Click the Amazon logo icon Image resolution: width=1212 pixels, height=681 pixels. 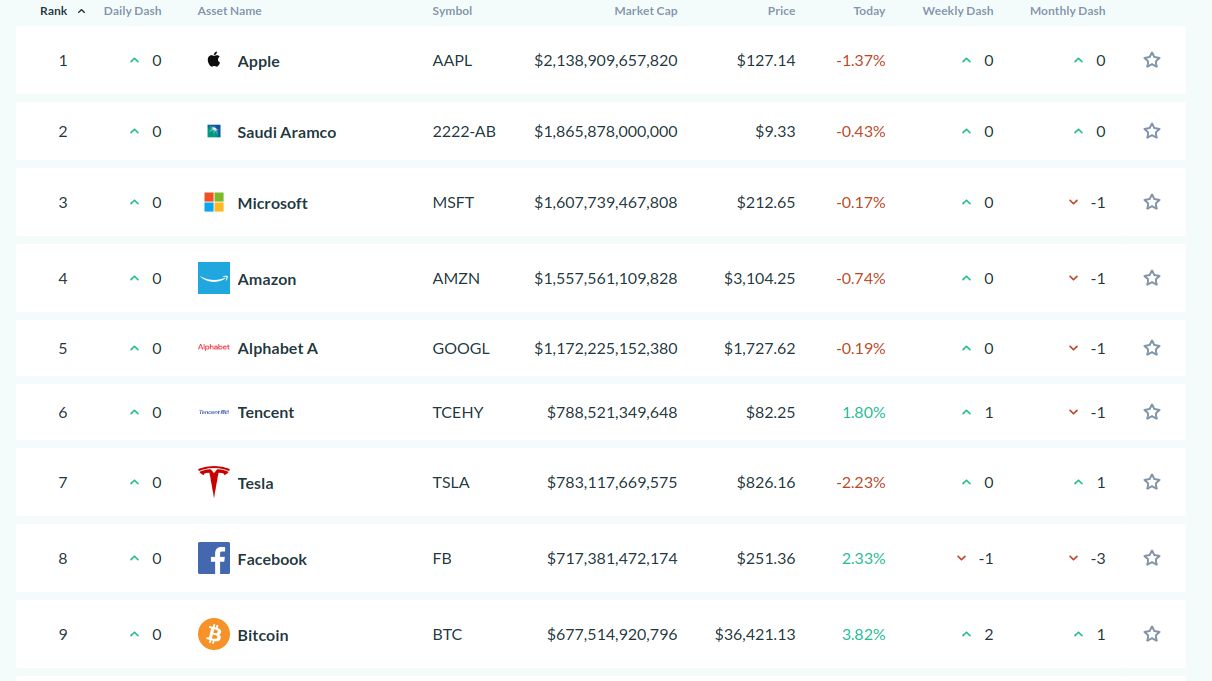coord(214,278)
